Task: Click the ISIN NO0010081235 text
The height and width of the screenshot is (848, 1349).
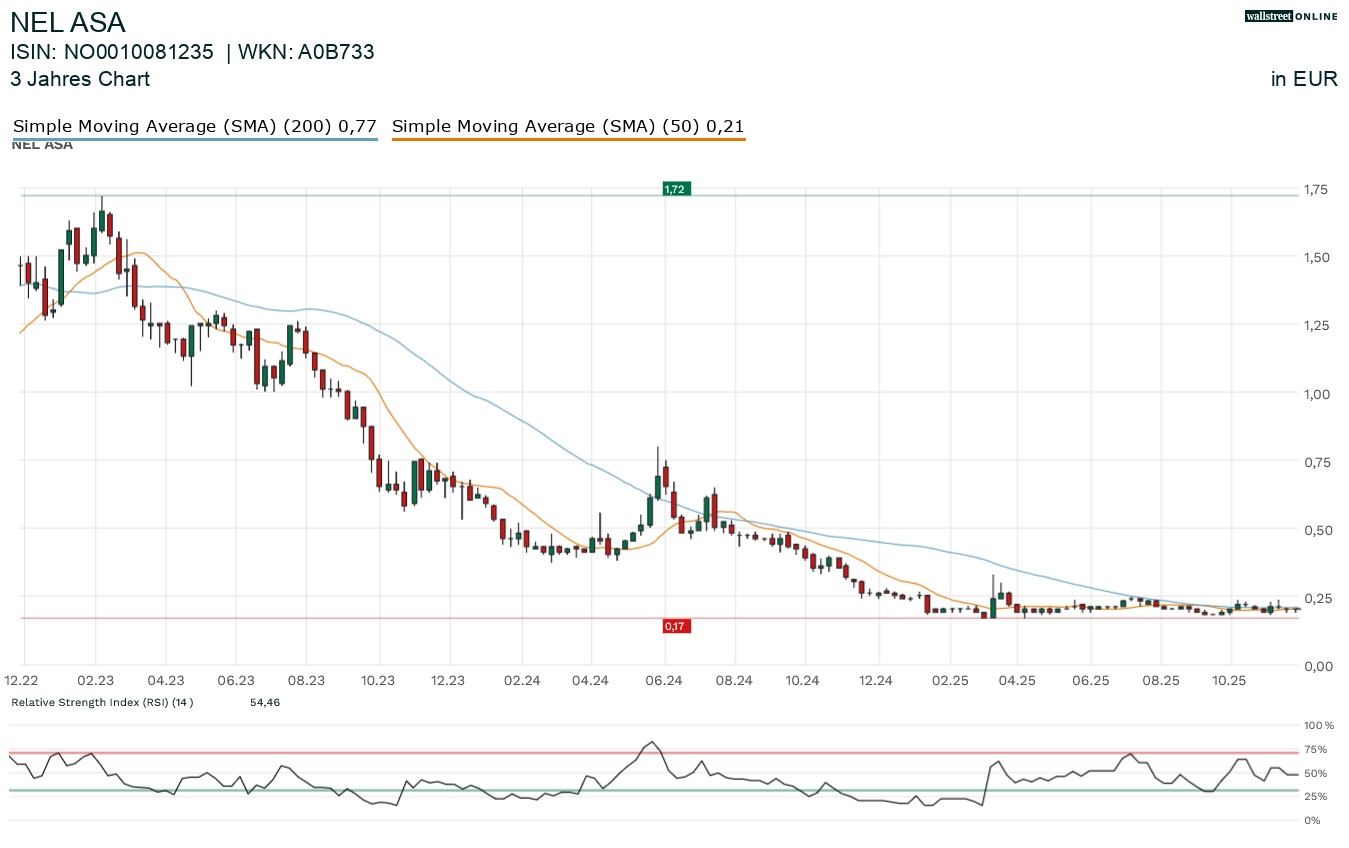Action: click(112, 52)
